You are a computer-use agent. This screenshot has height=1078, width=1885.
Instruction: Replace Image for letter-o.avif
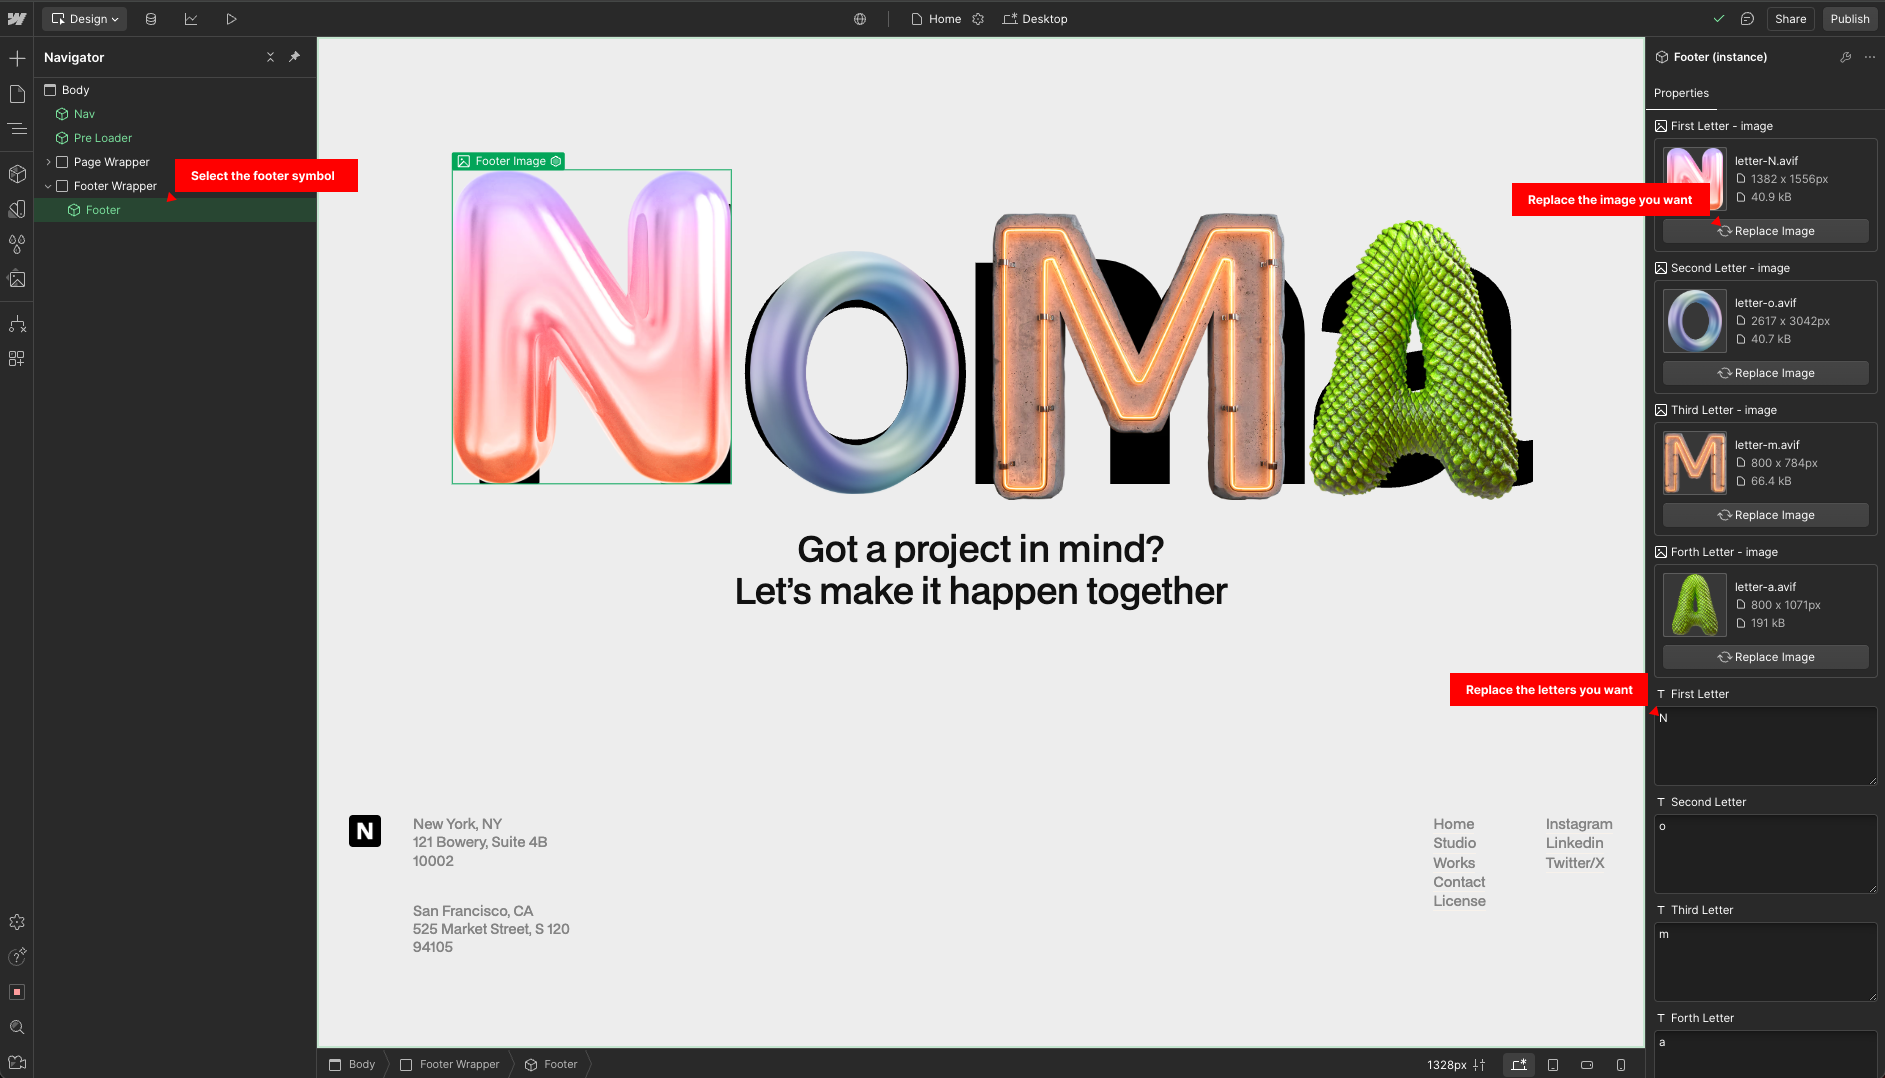tap(1765, 373)
